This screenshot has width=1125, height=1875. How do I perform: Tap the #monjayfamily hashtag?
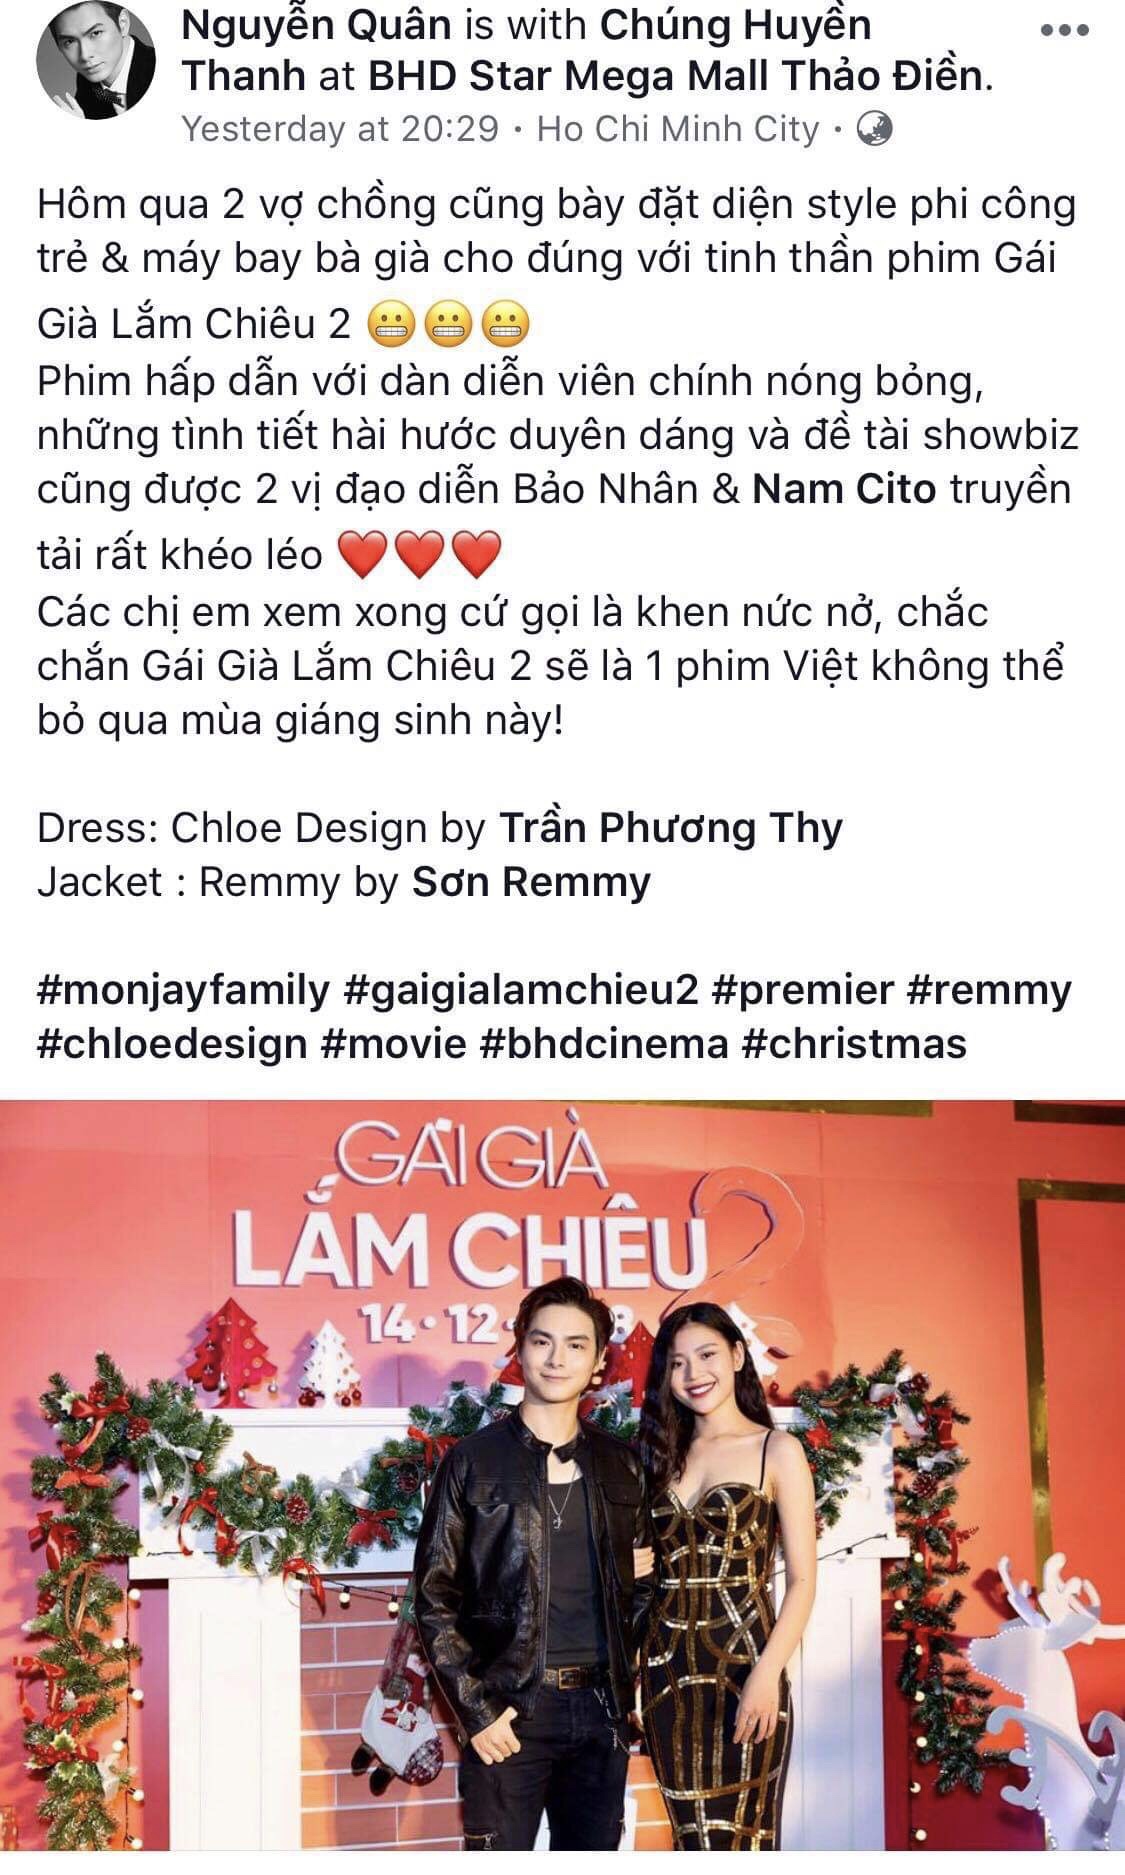(x=184, y=990)
